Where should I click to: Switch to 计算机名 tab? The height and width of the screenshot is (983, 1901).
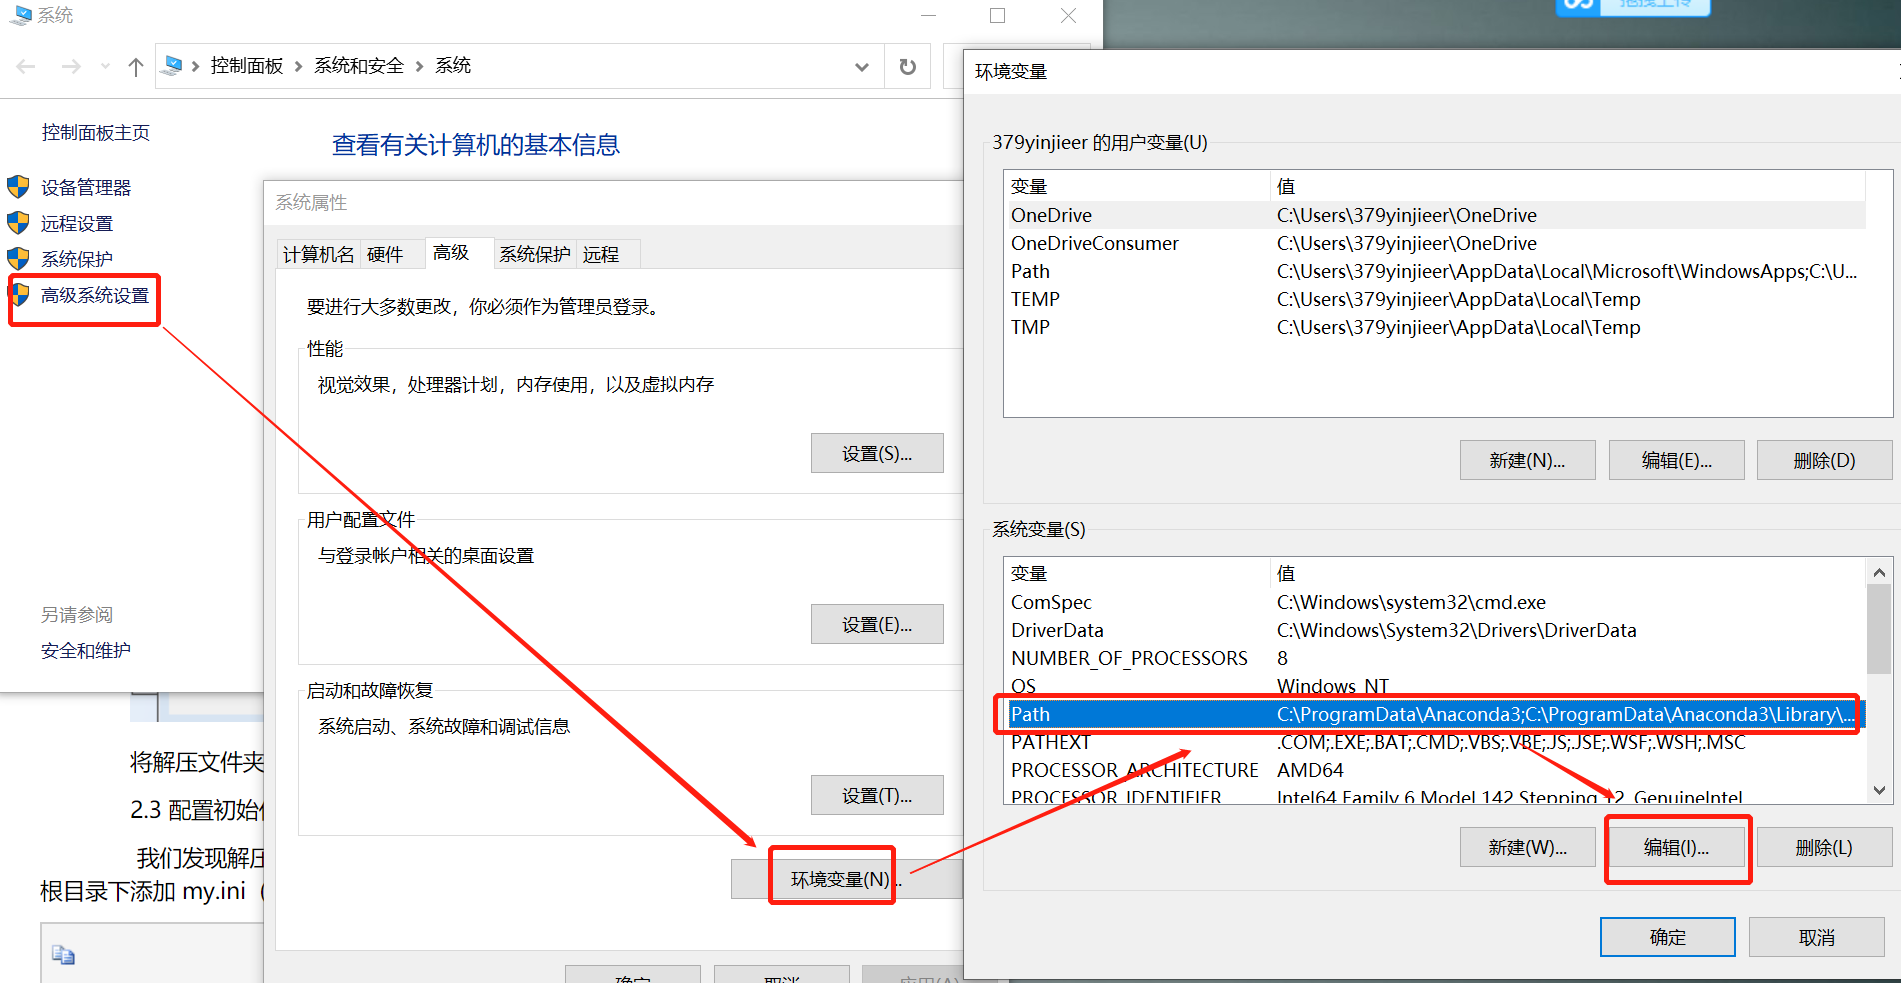[x=318, y=255]
